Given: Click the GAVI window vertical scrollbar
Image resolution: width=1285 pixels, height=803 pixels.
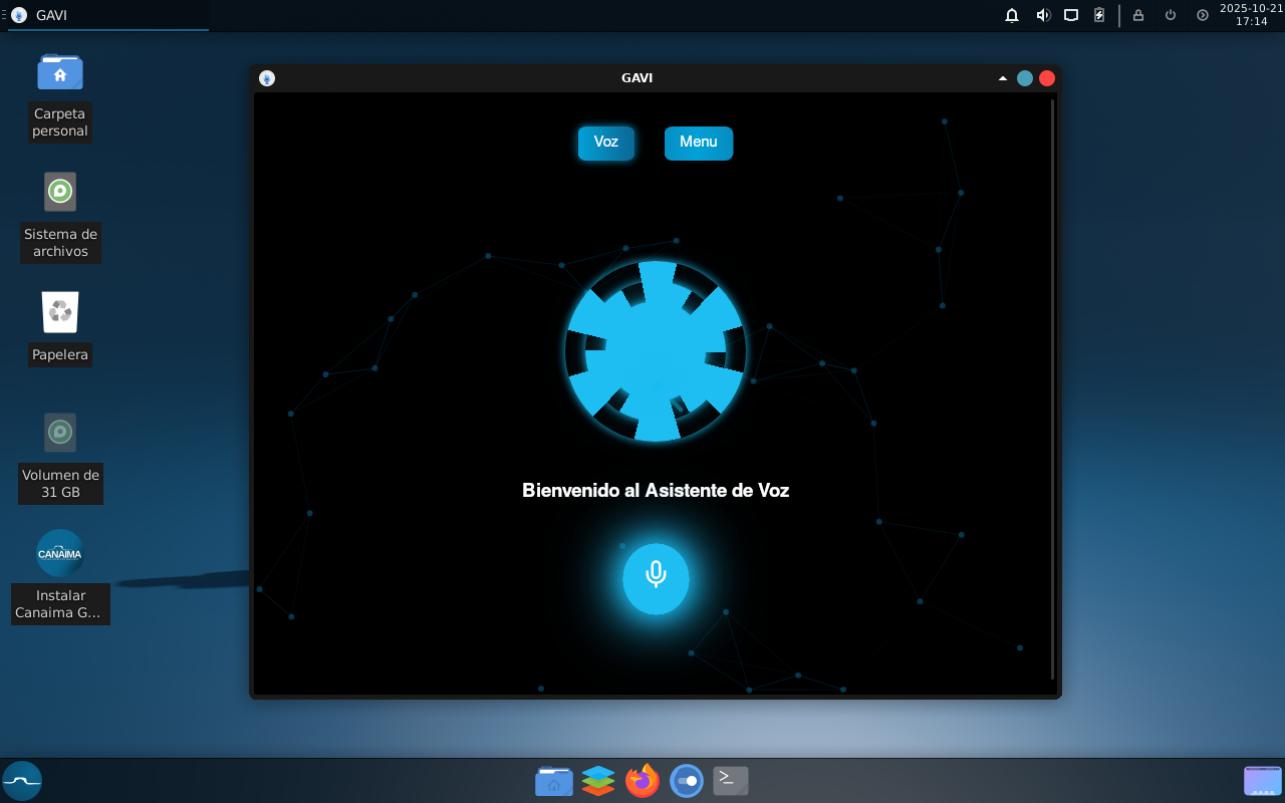Looking at the screenshot, I should [x=1052, y=390].
